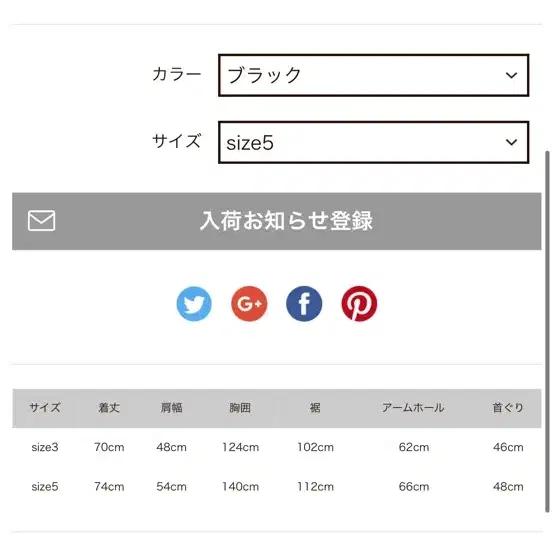Click the 首ぐり column header
554x554 pixels.
[x=508, y=408]
